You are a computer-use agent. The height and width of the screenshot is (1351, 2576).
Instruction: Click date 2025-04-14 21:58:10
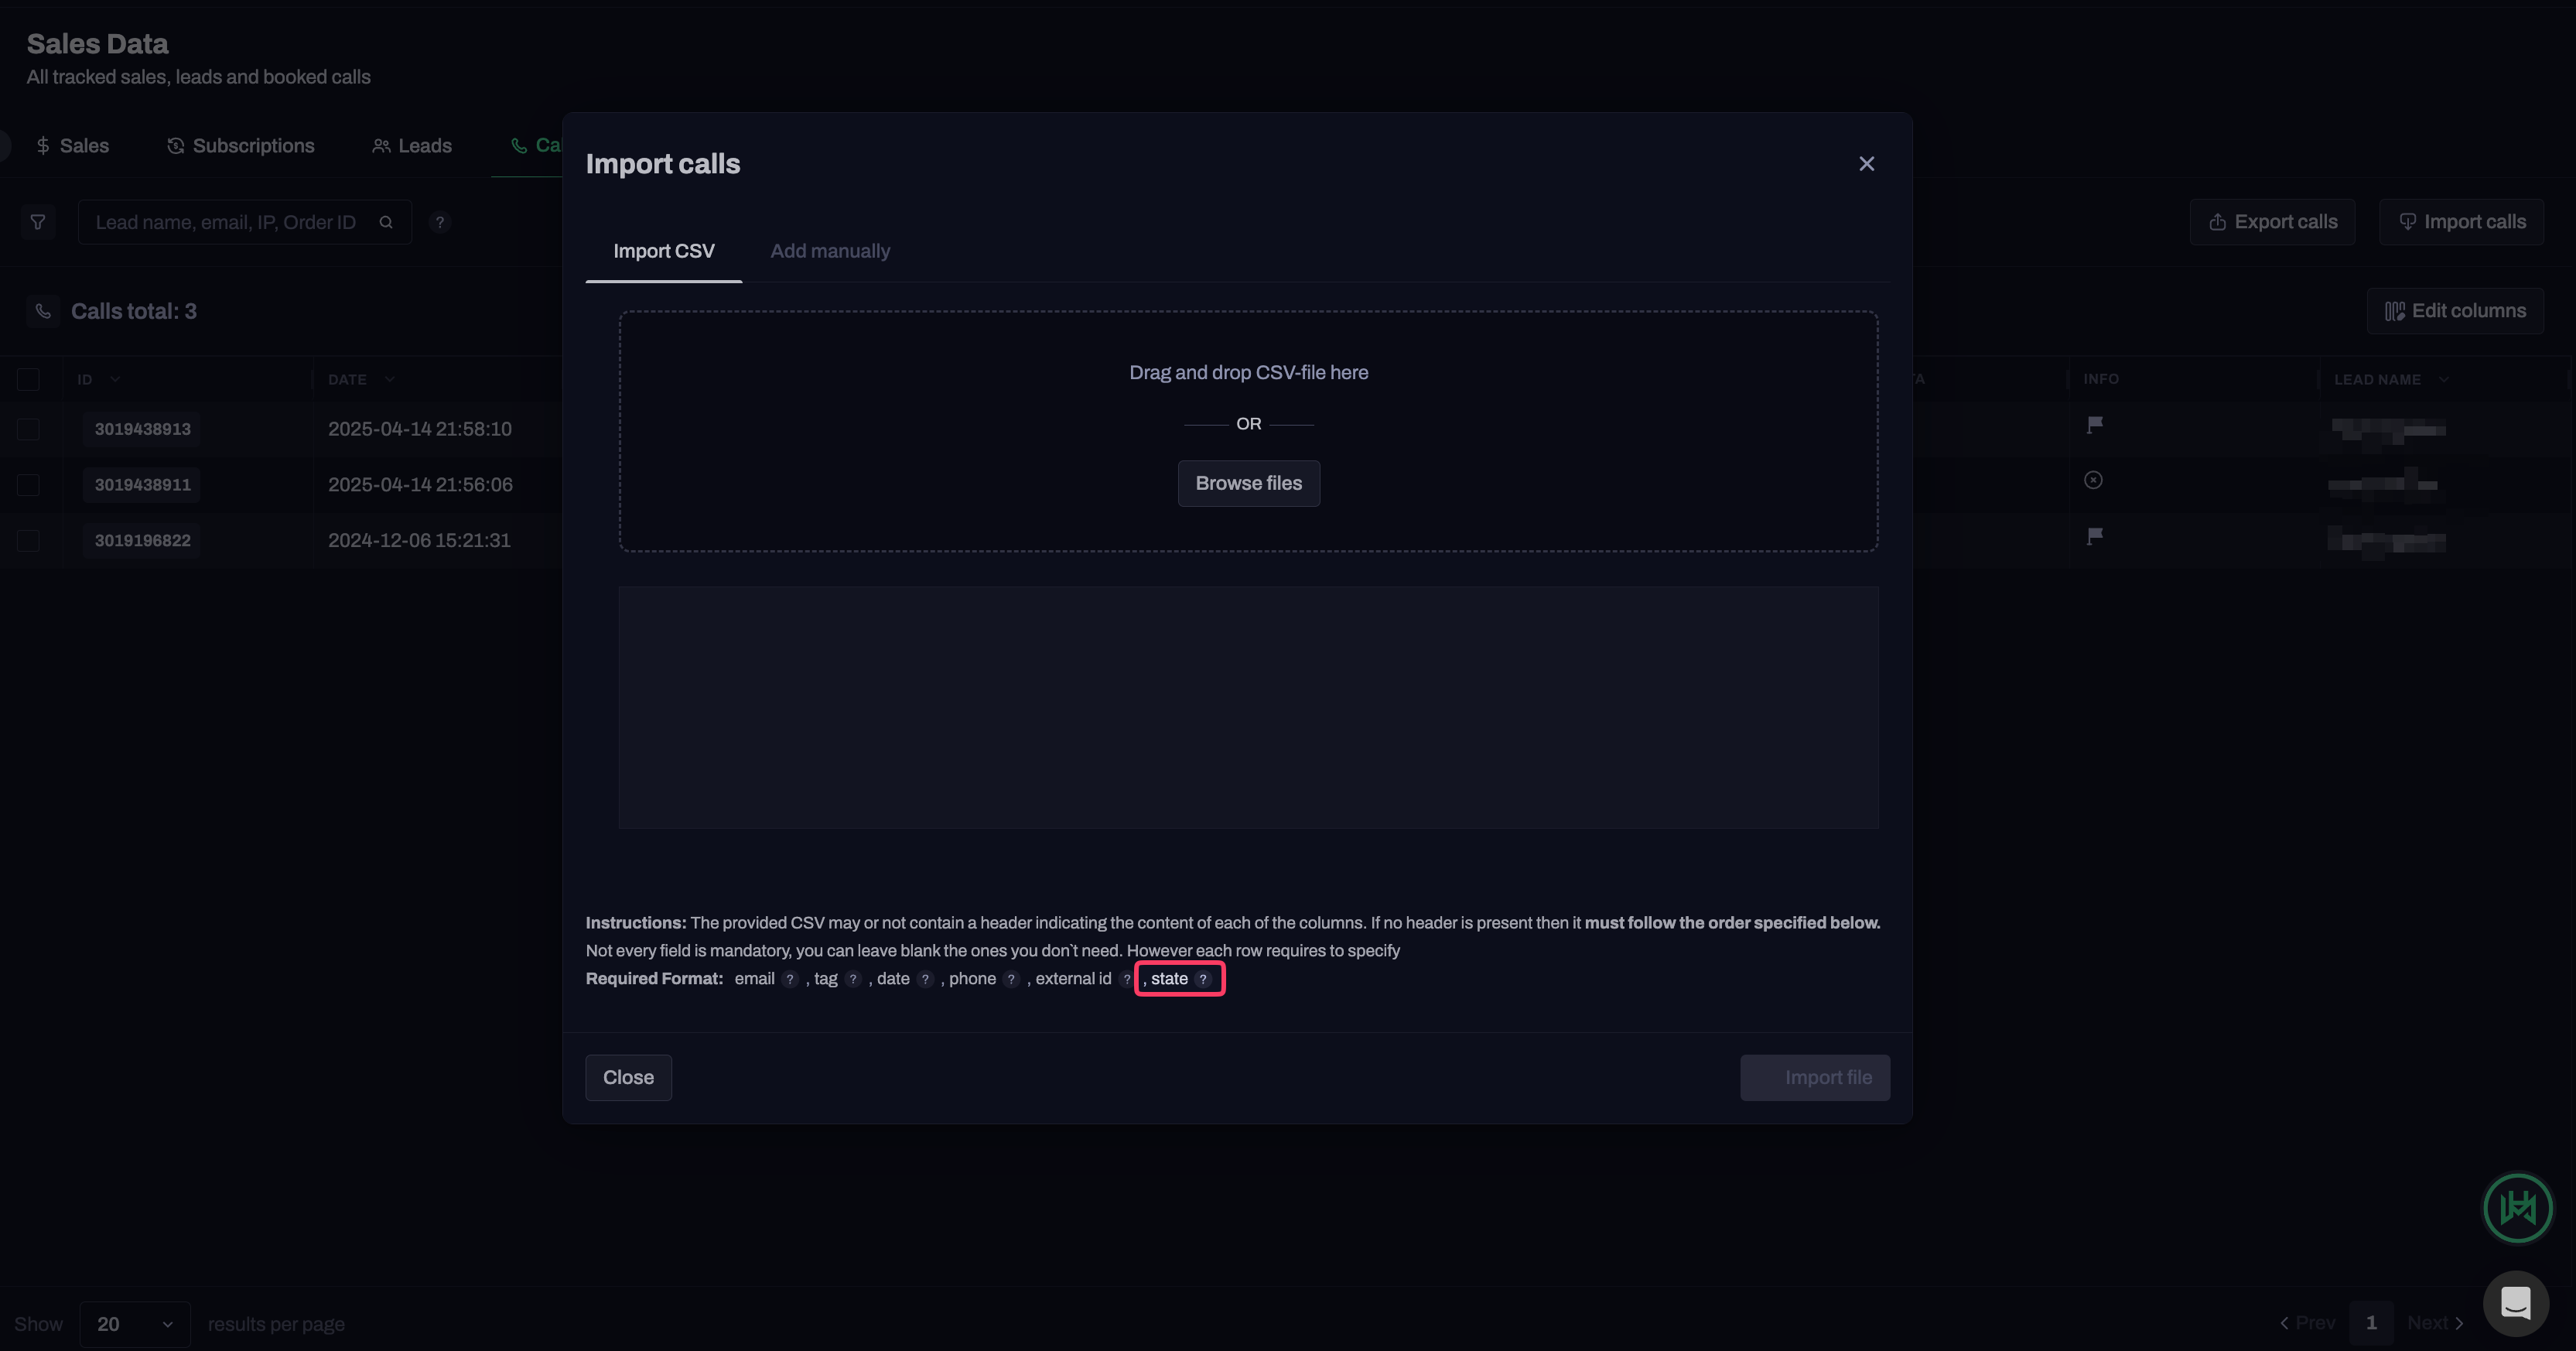(x=420, y=429)
